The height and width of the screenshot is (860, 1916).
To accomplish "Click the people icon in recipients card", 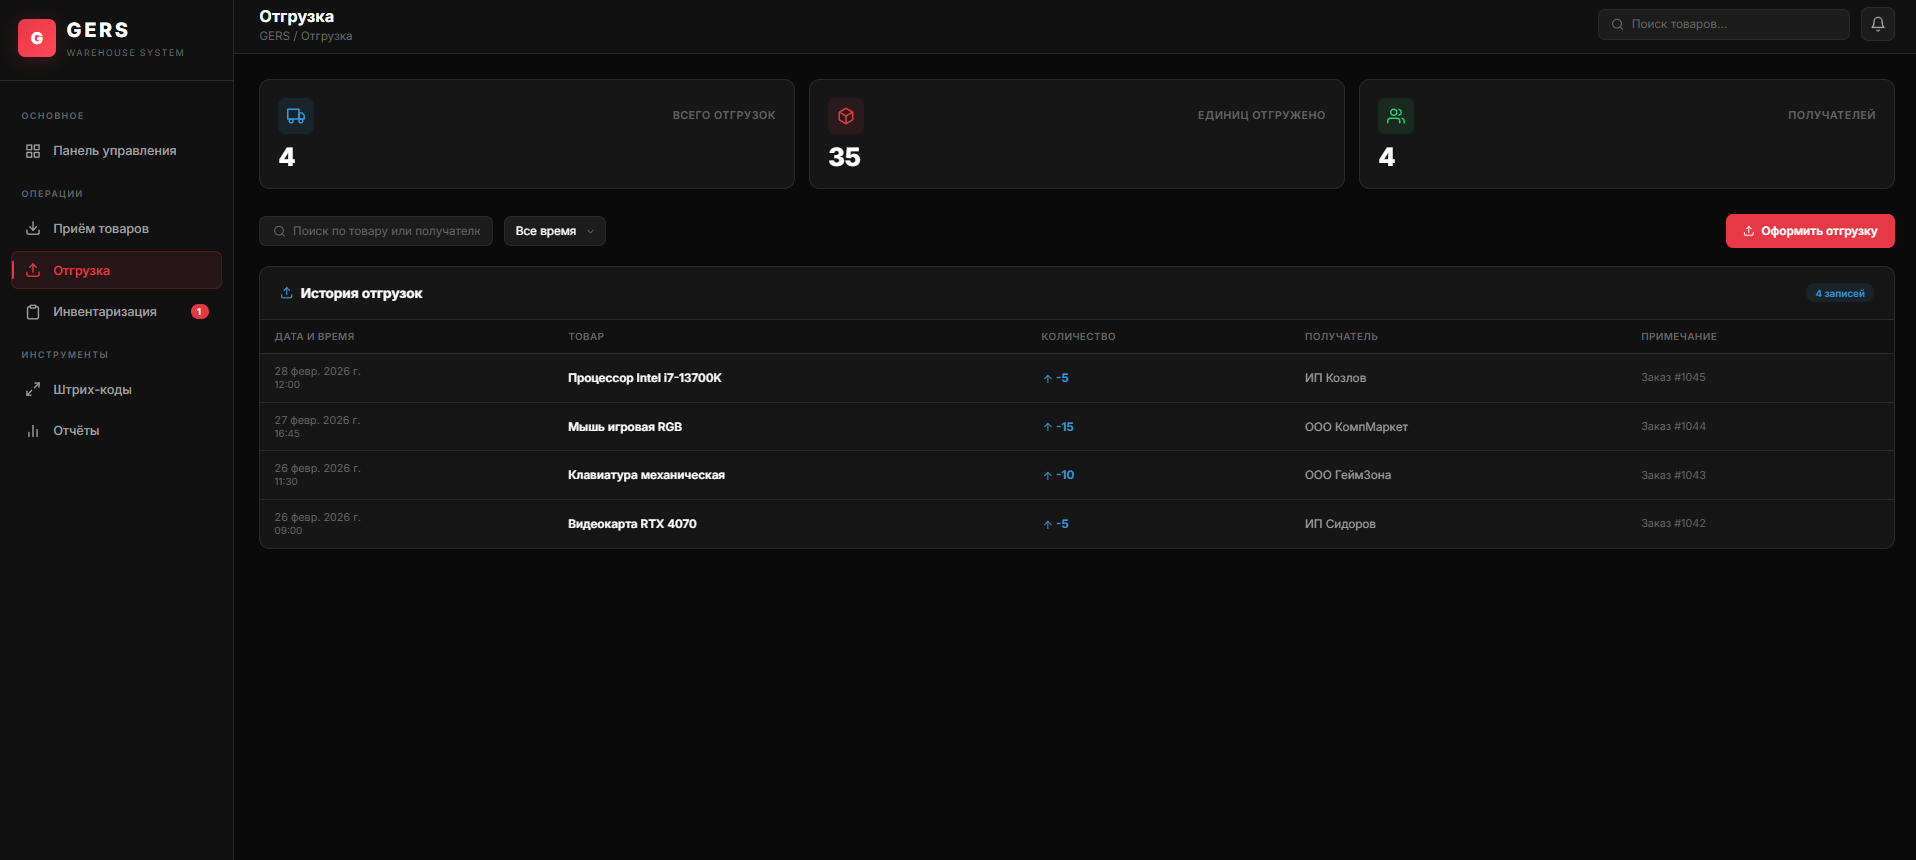I will (x=1395, y=116).
